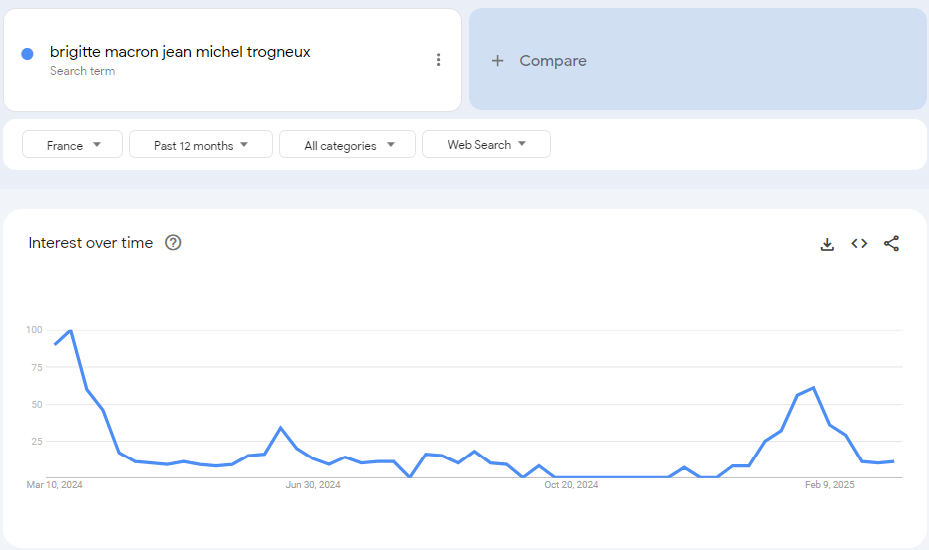Click the 'Jun 30, 2024' axis label

313,485
